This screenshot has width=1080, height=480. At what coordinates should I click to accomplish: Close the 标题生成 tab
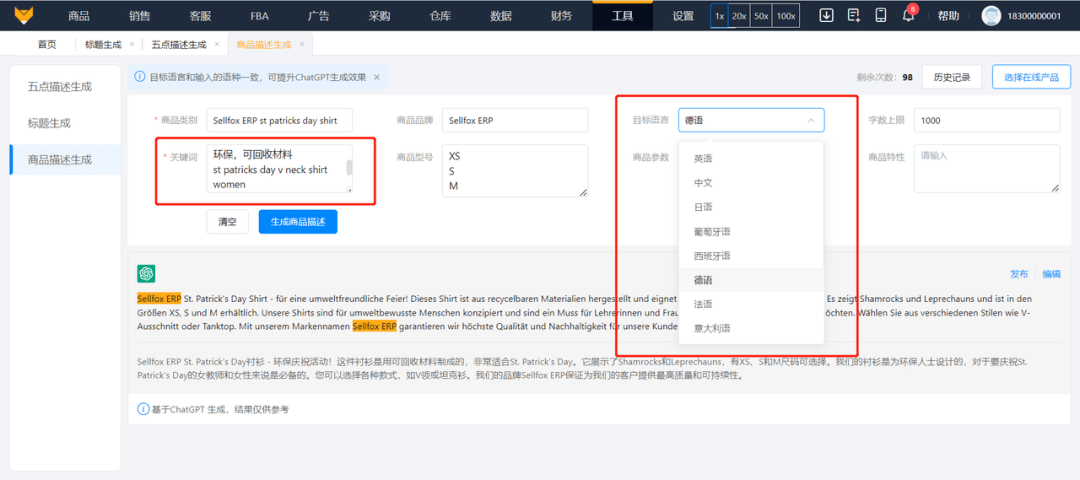click(132, 44)
